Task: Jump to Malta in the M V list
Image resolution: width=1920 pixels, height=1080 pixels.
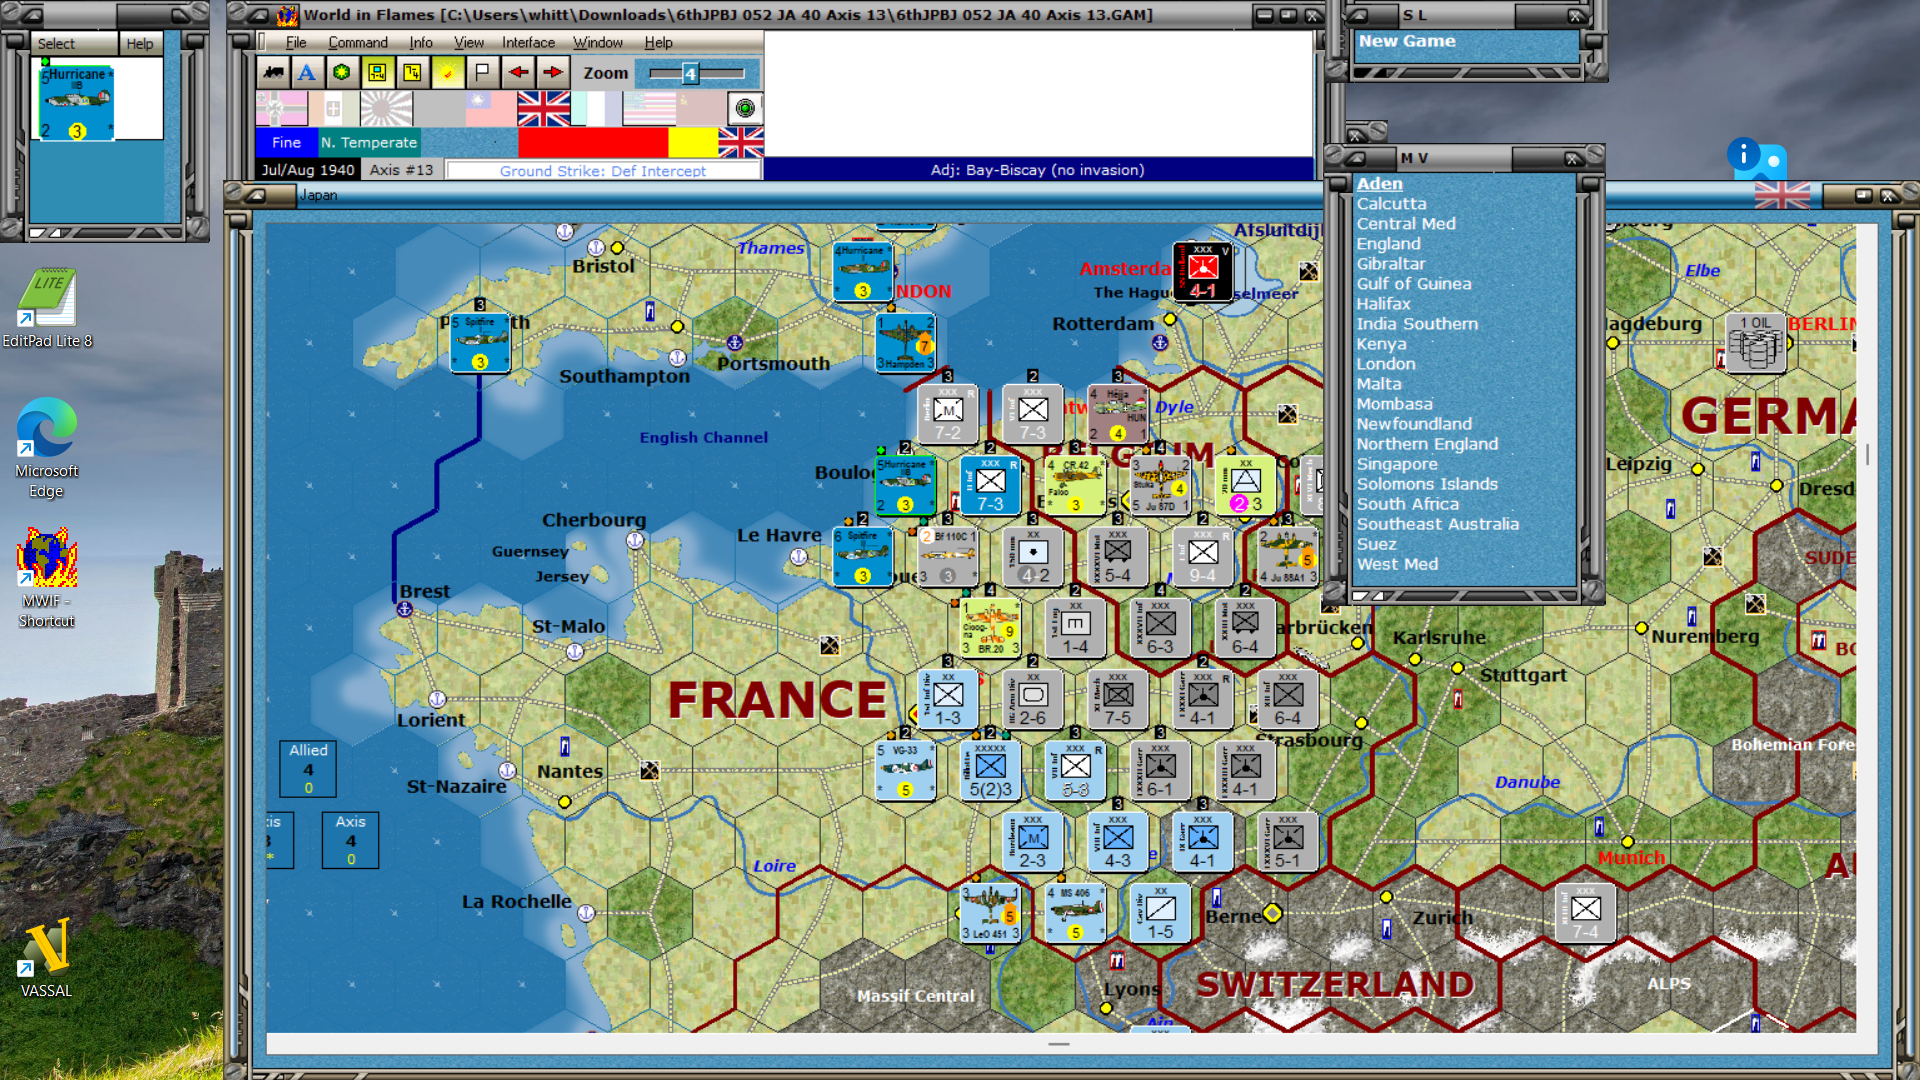Action: click(1378, 384)
